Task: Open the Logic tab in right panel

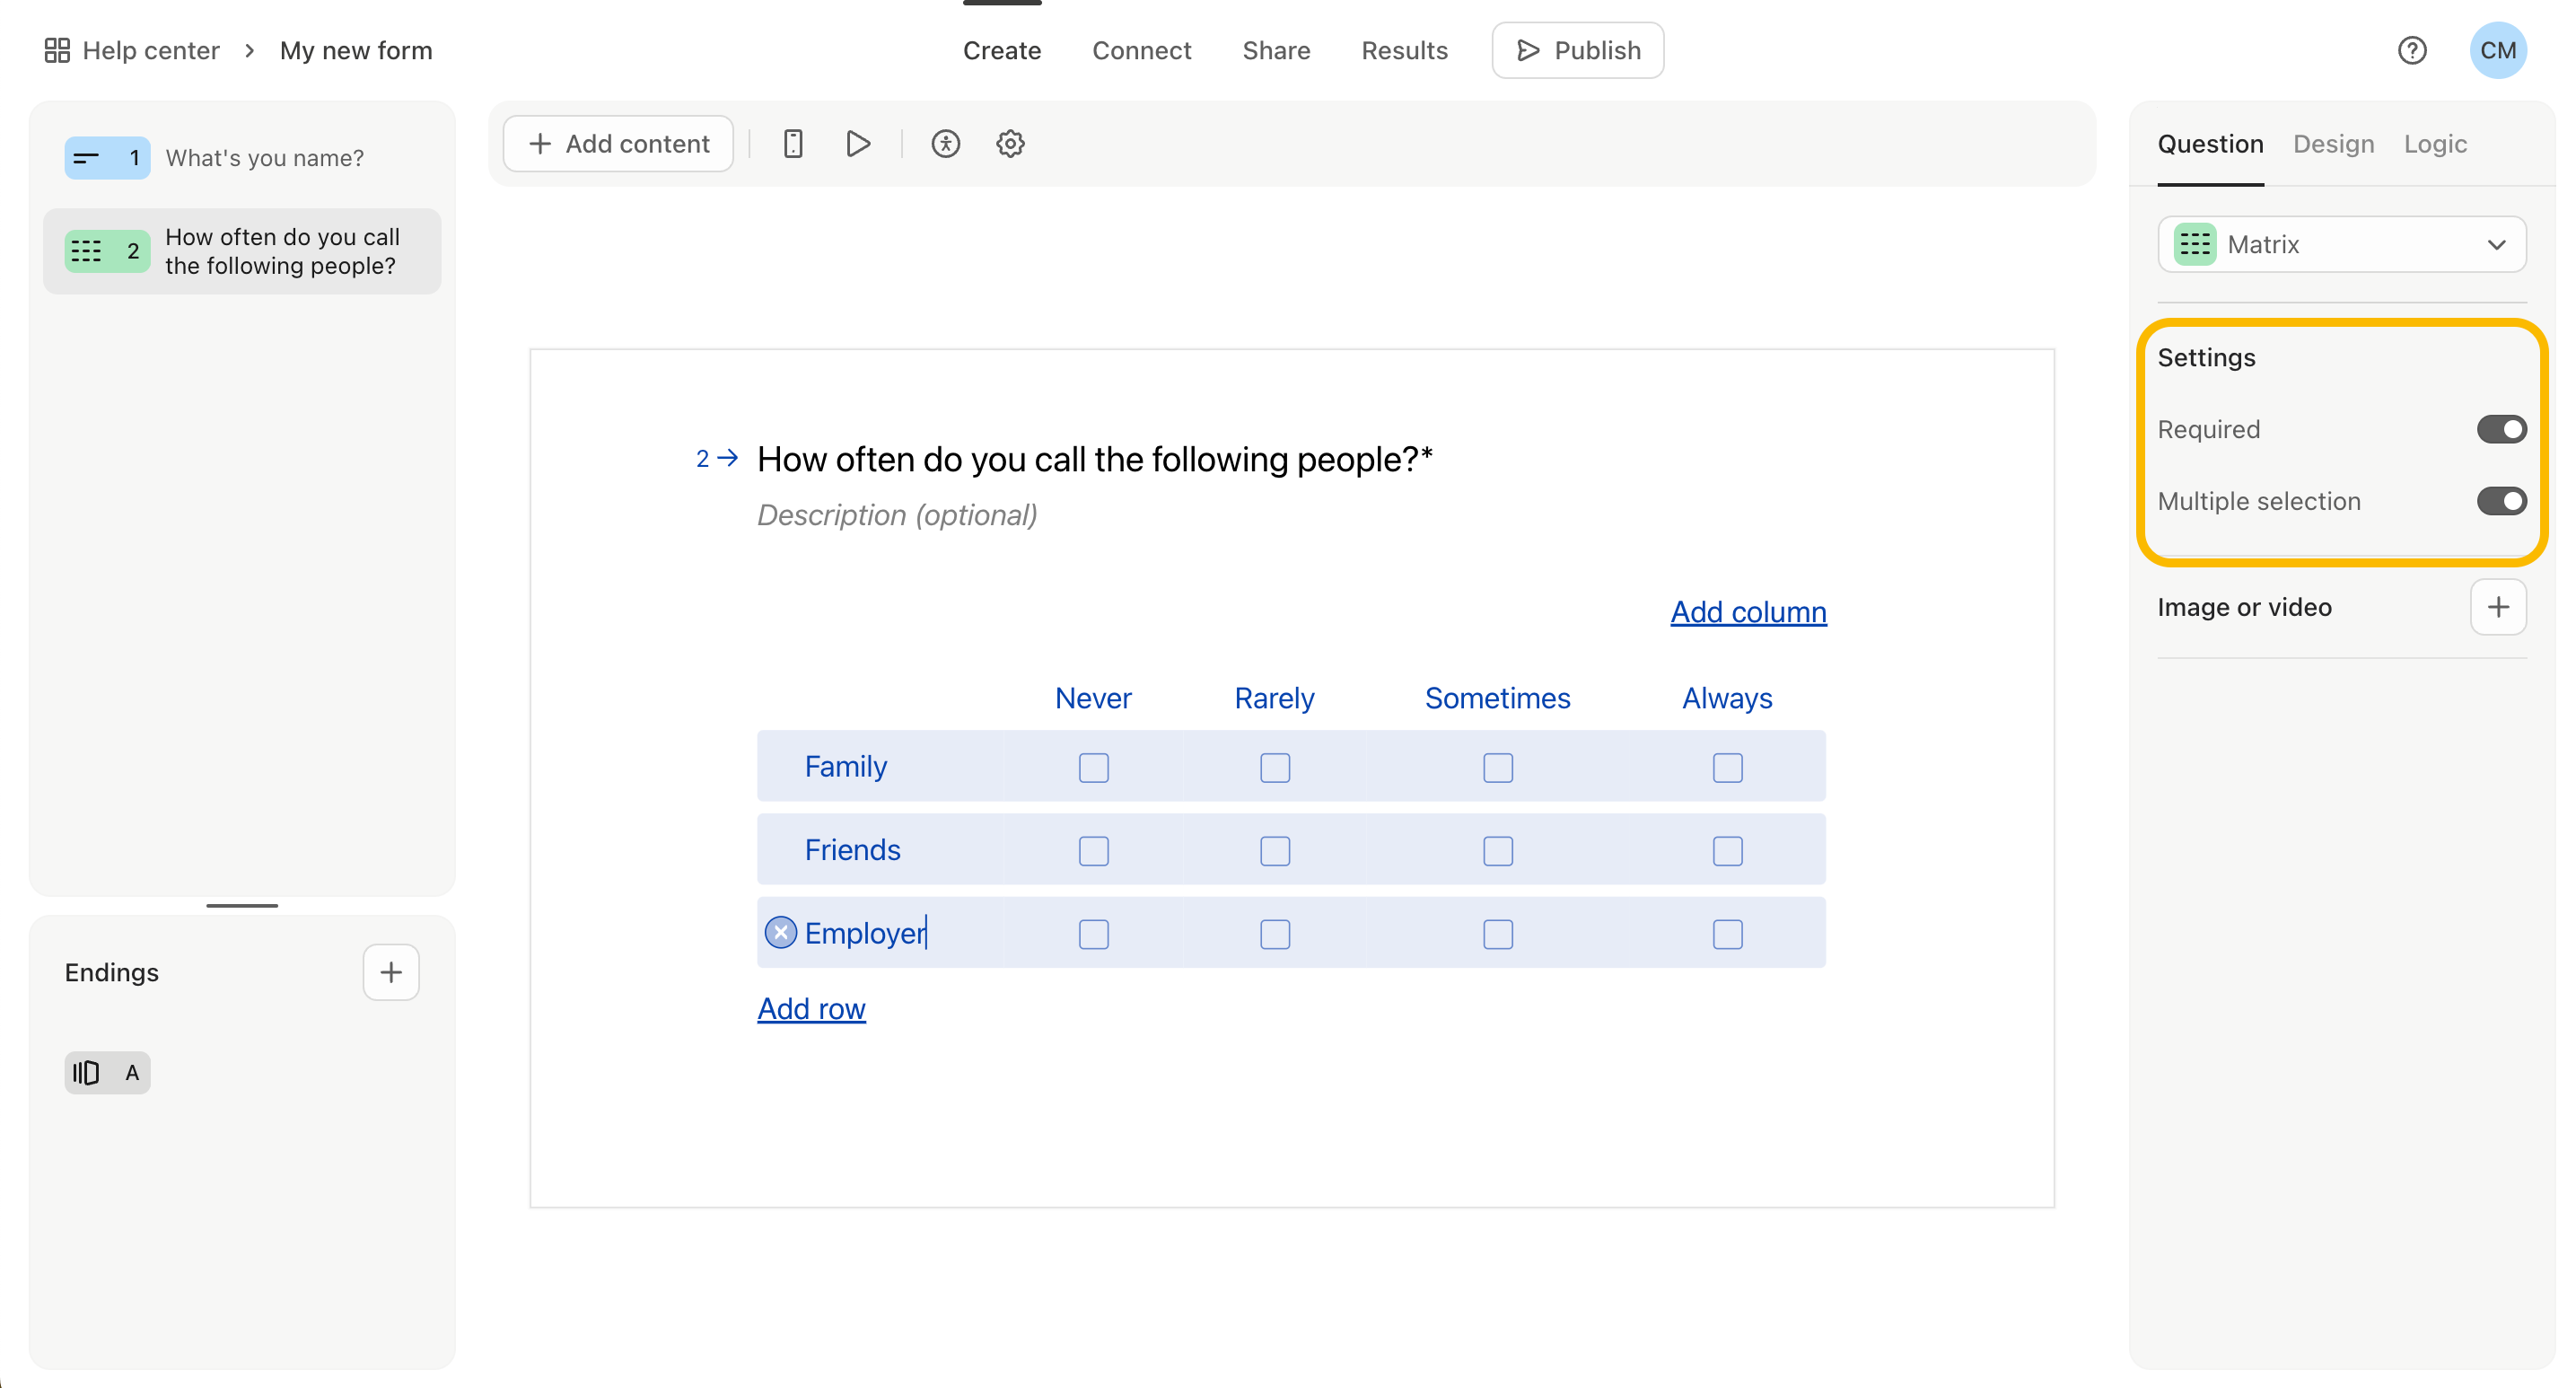Action: (x=2435, y=144)
